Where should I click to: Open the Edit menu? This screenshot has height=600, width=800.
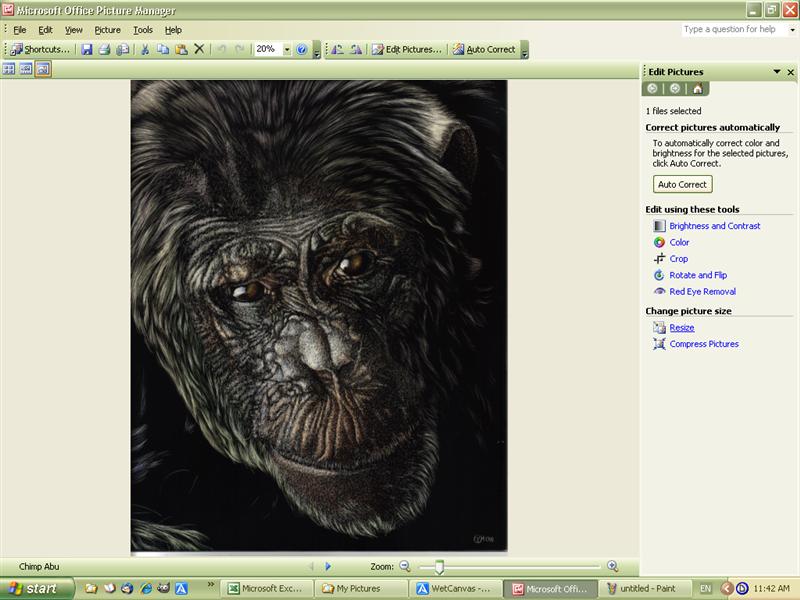click(45, 30)
